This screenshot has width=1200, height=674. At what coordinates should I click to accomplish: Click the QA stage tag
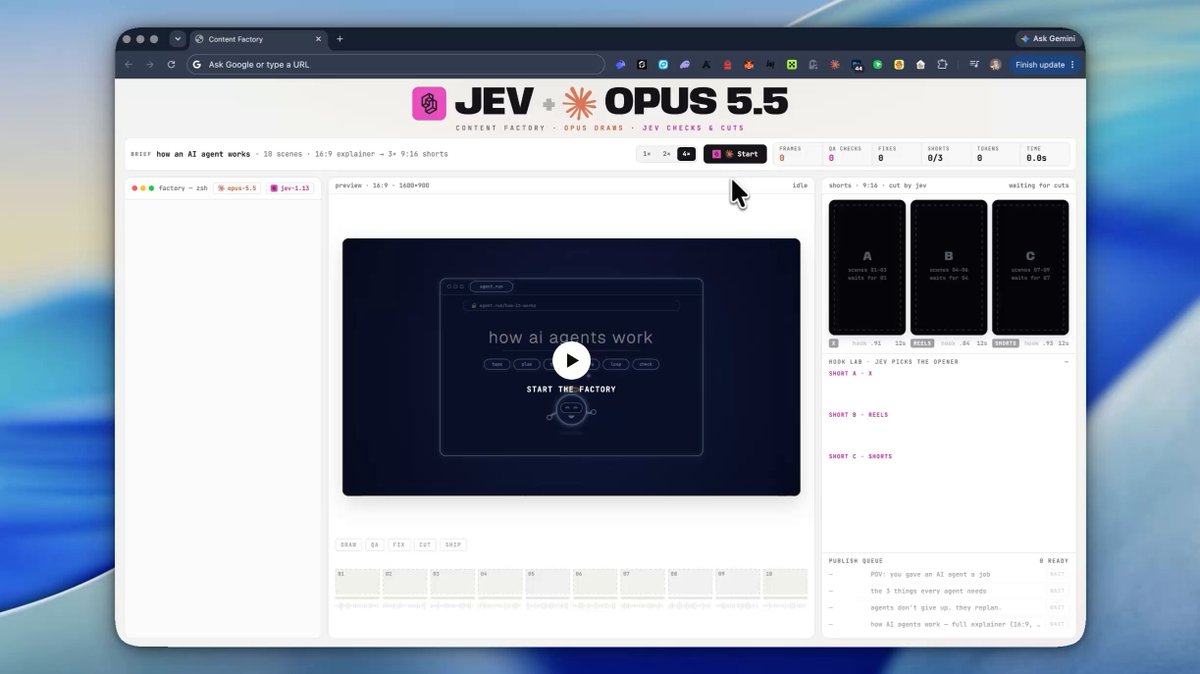(x=375, y=545)
